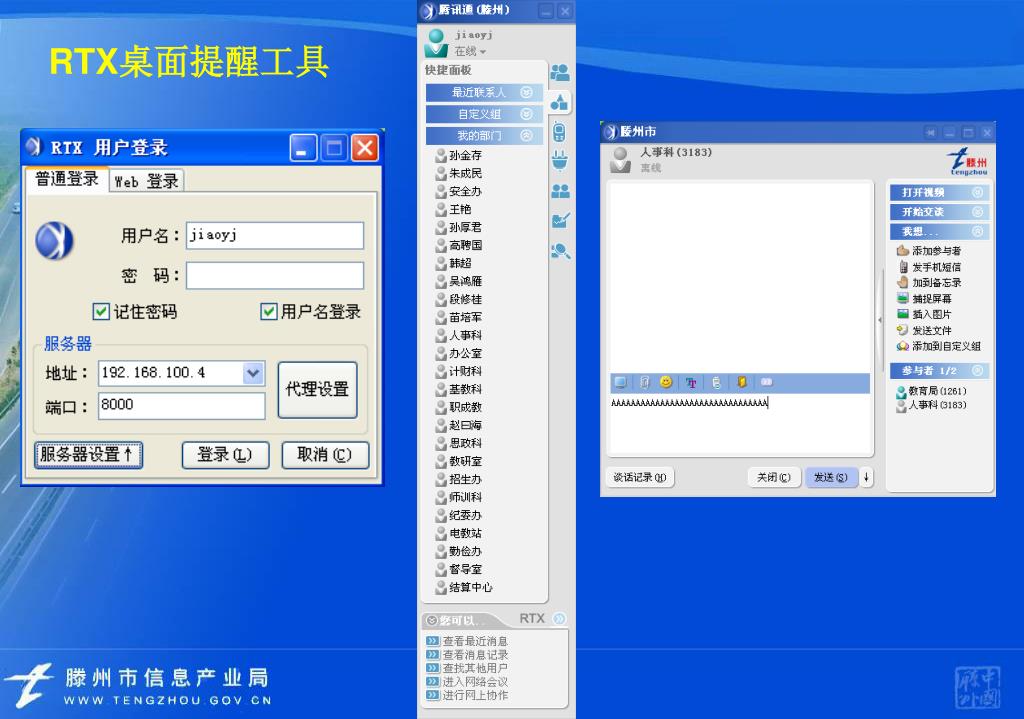Click the contacts icon in main panel sidebar
Viewport: 1024px width, 719px height.
560,72
